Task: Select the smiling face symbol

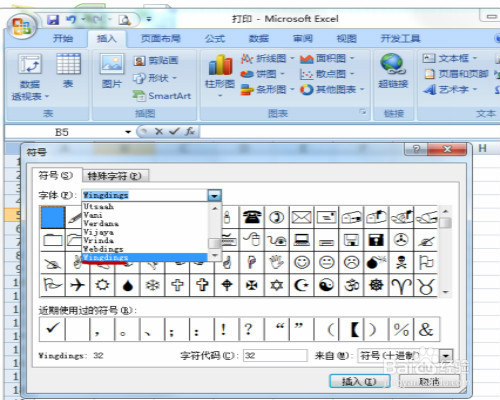Action: coord(302,263)
